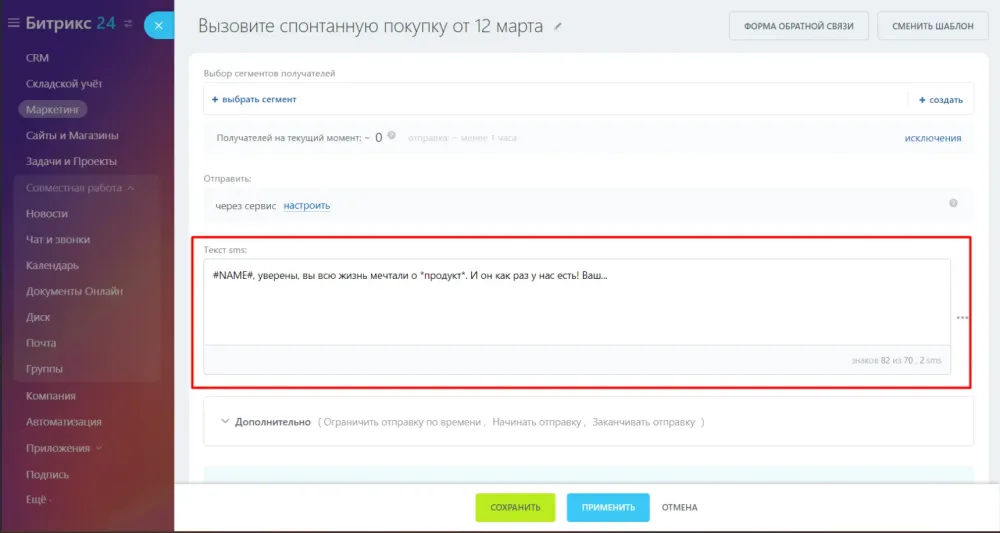The height and width of the screenshot is (533, 1000).
Task: Open CRM in the sidebar
Action: [37, 58]
